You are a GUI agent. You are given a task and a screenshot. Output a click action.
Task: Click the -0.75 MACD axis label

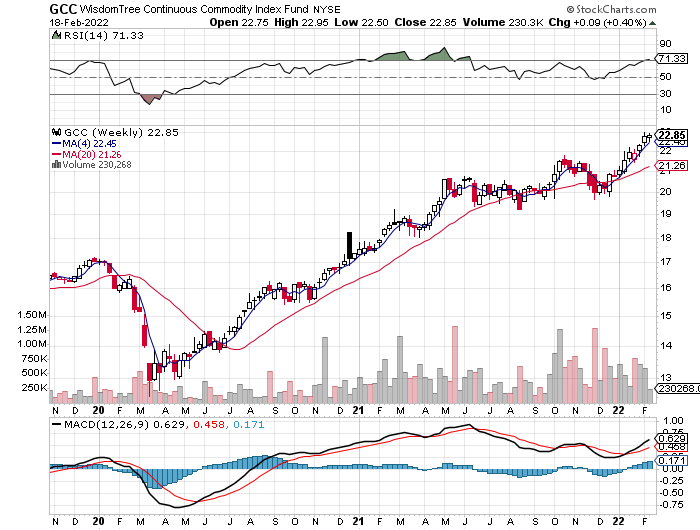[671, 505]
